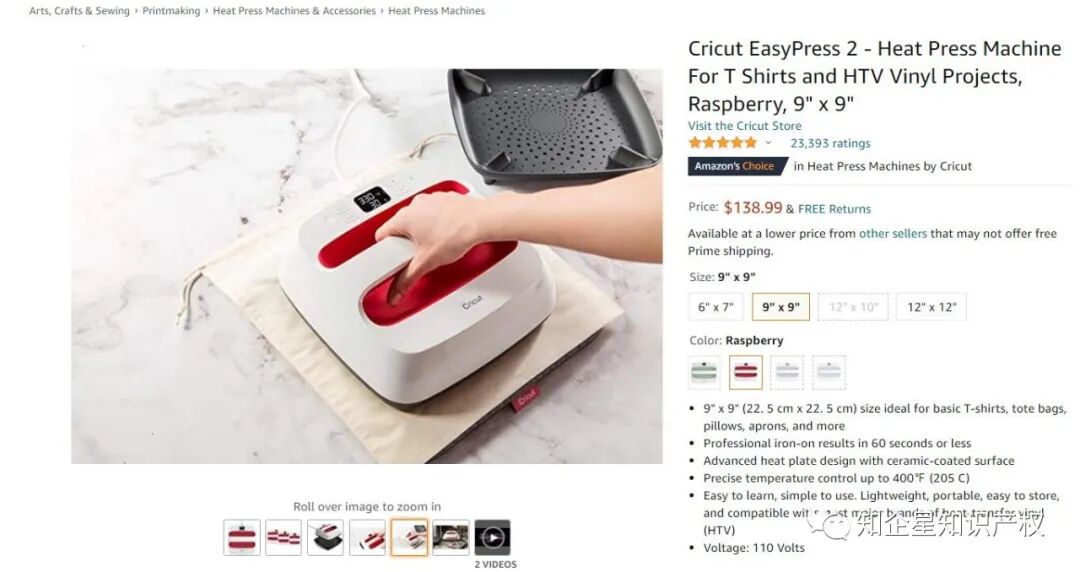Select the second thumbnail showing multiple presses
This screenshot has height=572, width=1080.
[284, 538]
